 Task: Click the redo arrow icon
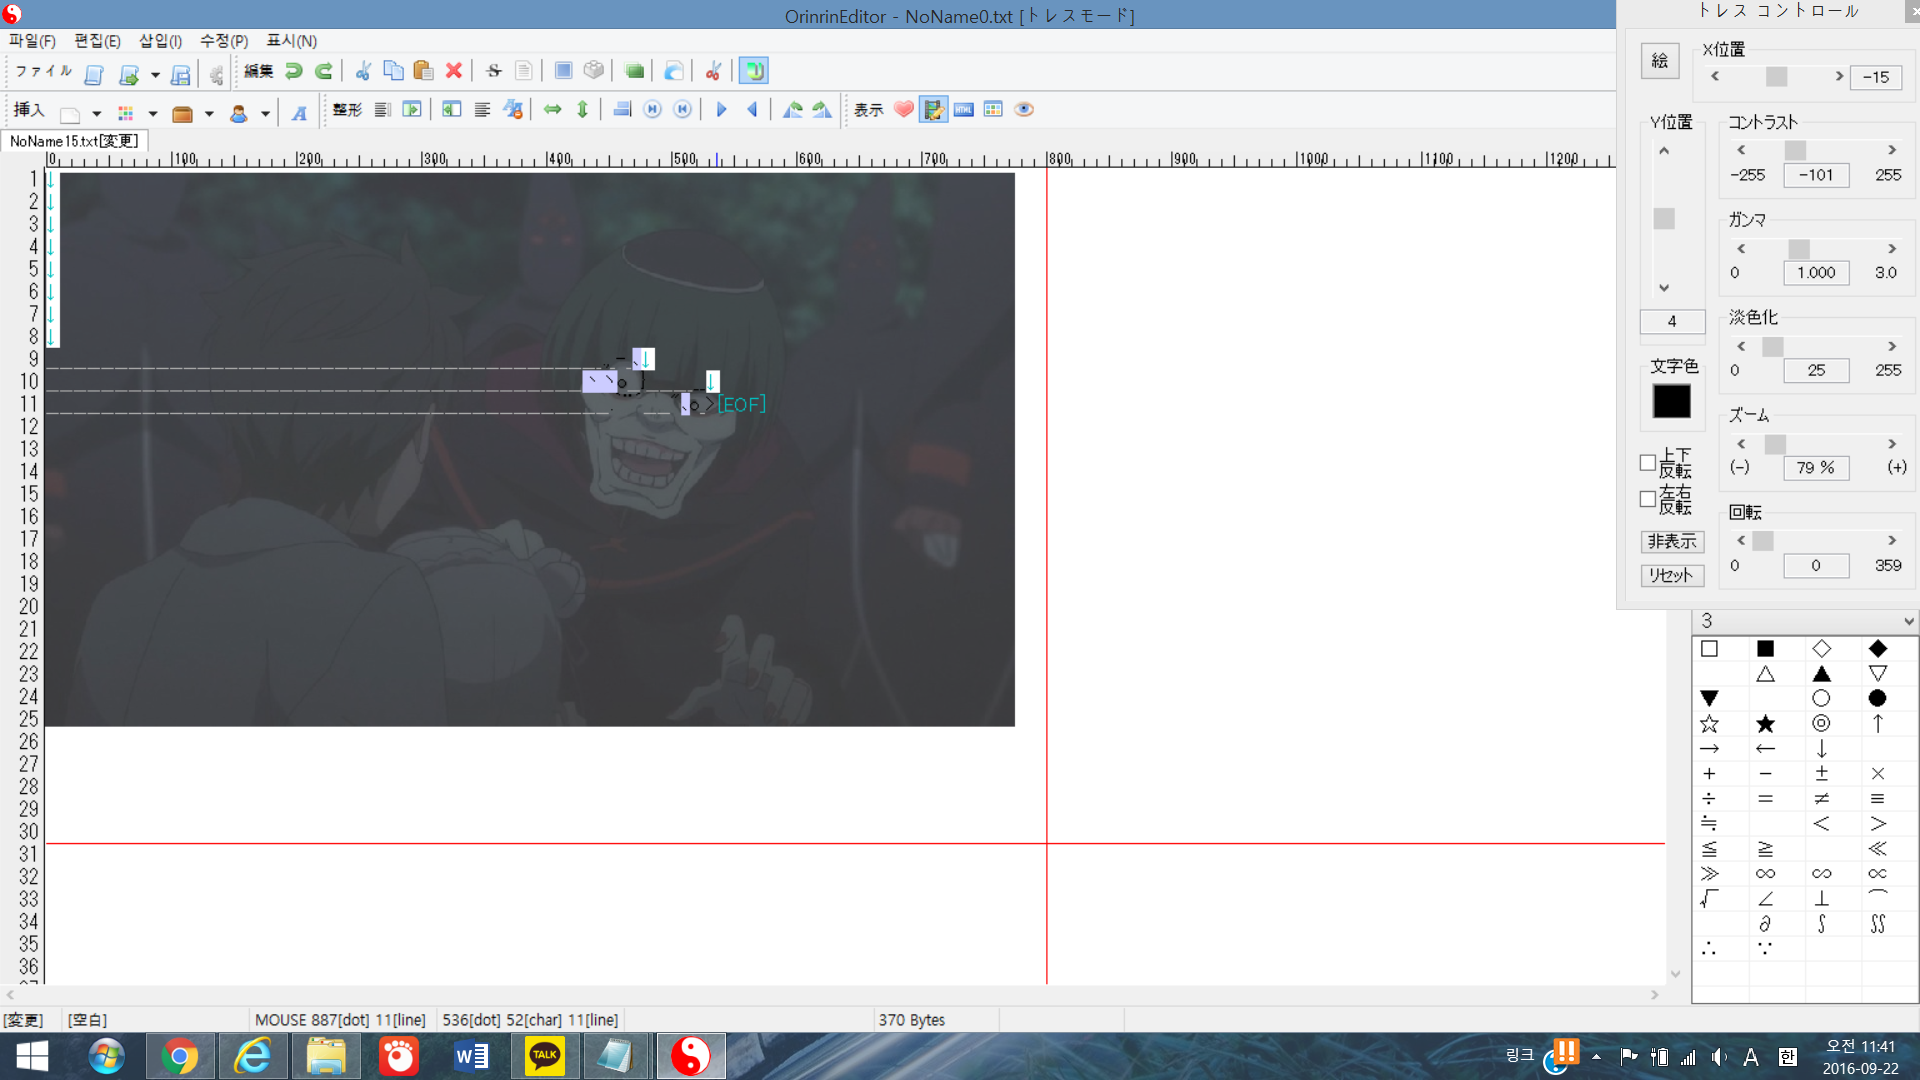pyautogui.click(x=324, y=71)
